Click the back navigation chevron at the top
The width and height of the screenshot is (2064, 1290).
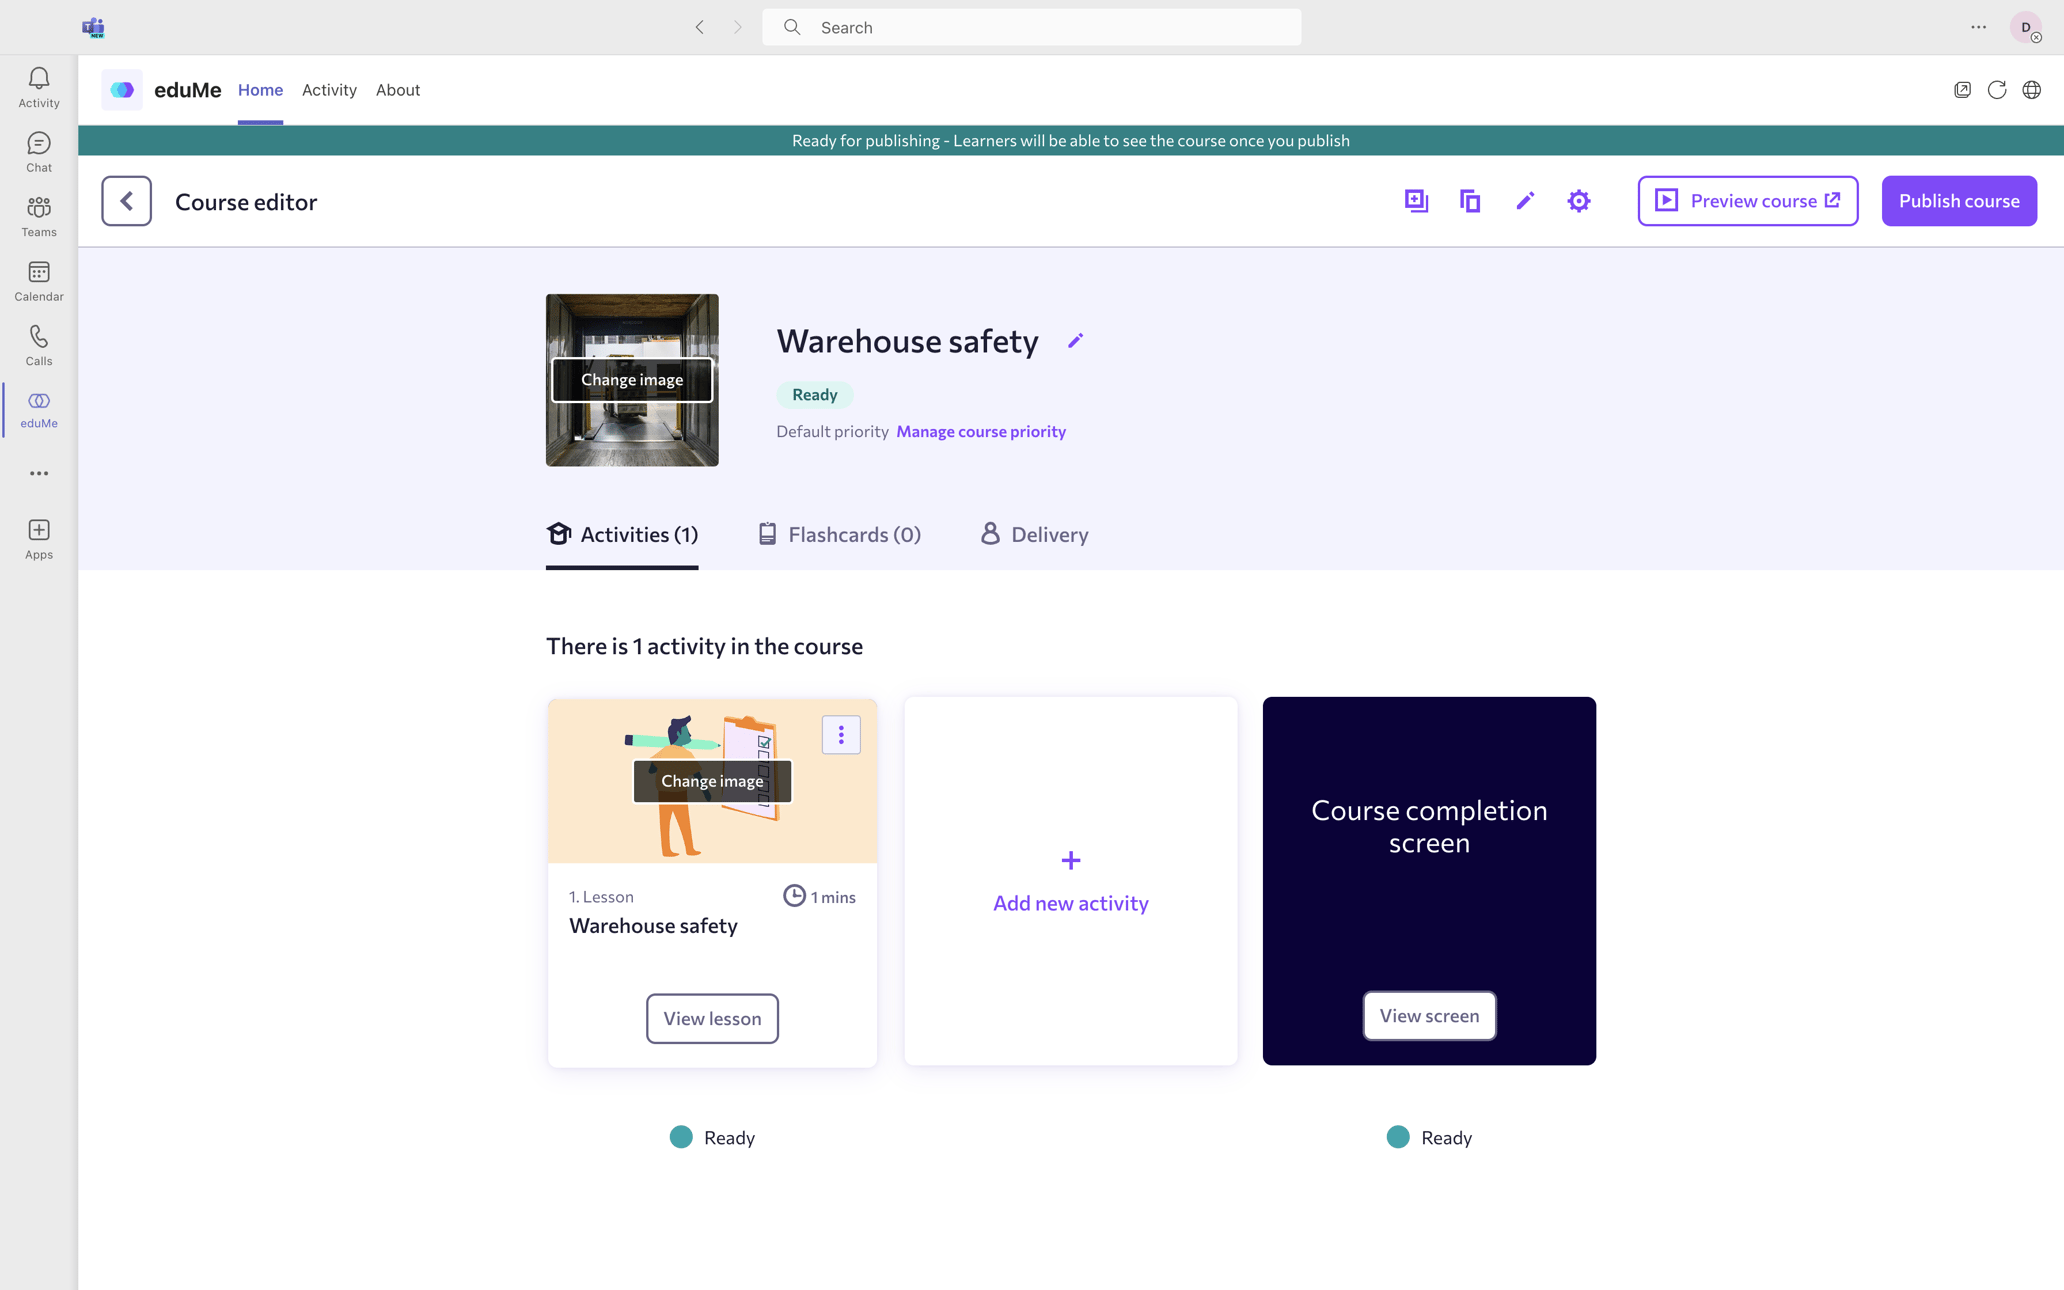point(699,27)
